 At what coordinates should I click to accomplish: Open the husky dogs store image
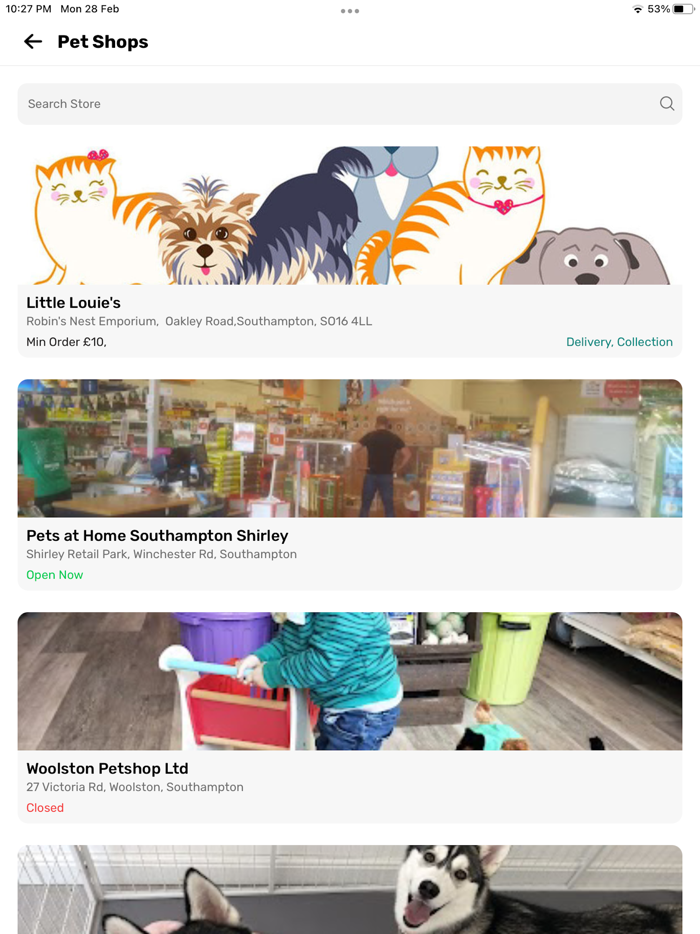[x=350, y=889]
